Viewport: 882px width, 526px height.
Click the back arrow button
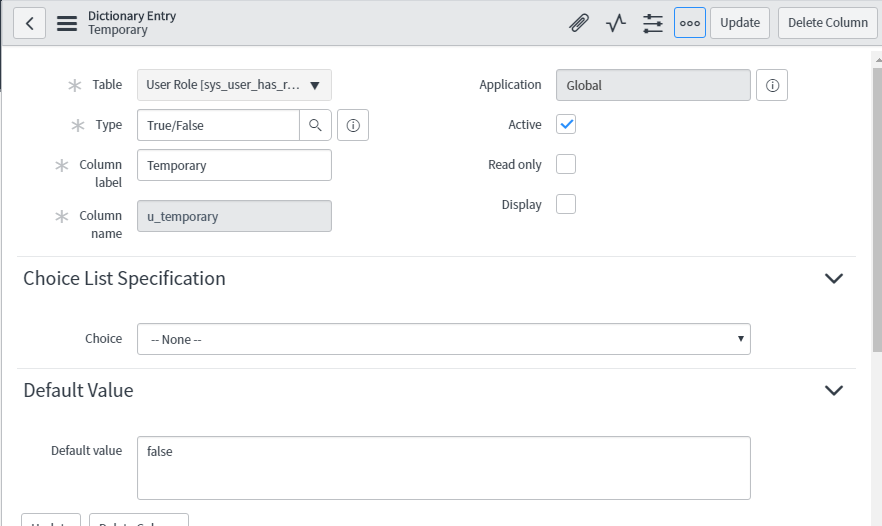30,23
